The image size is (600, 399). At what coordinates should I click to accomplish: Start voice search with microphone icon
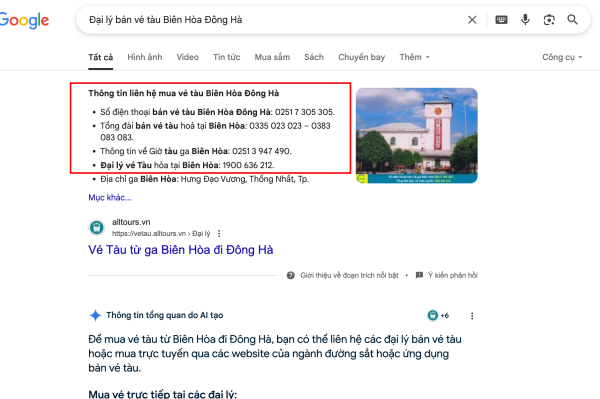[525, 20]
